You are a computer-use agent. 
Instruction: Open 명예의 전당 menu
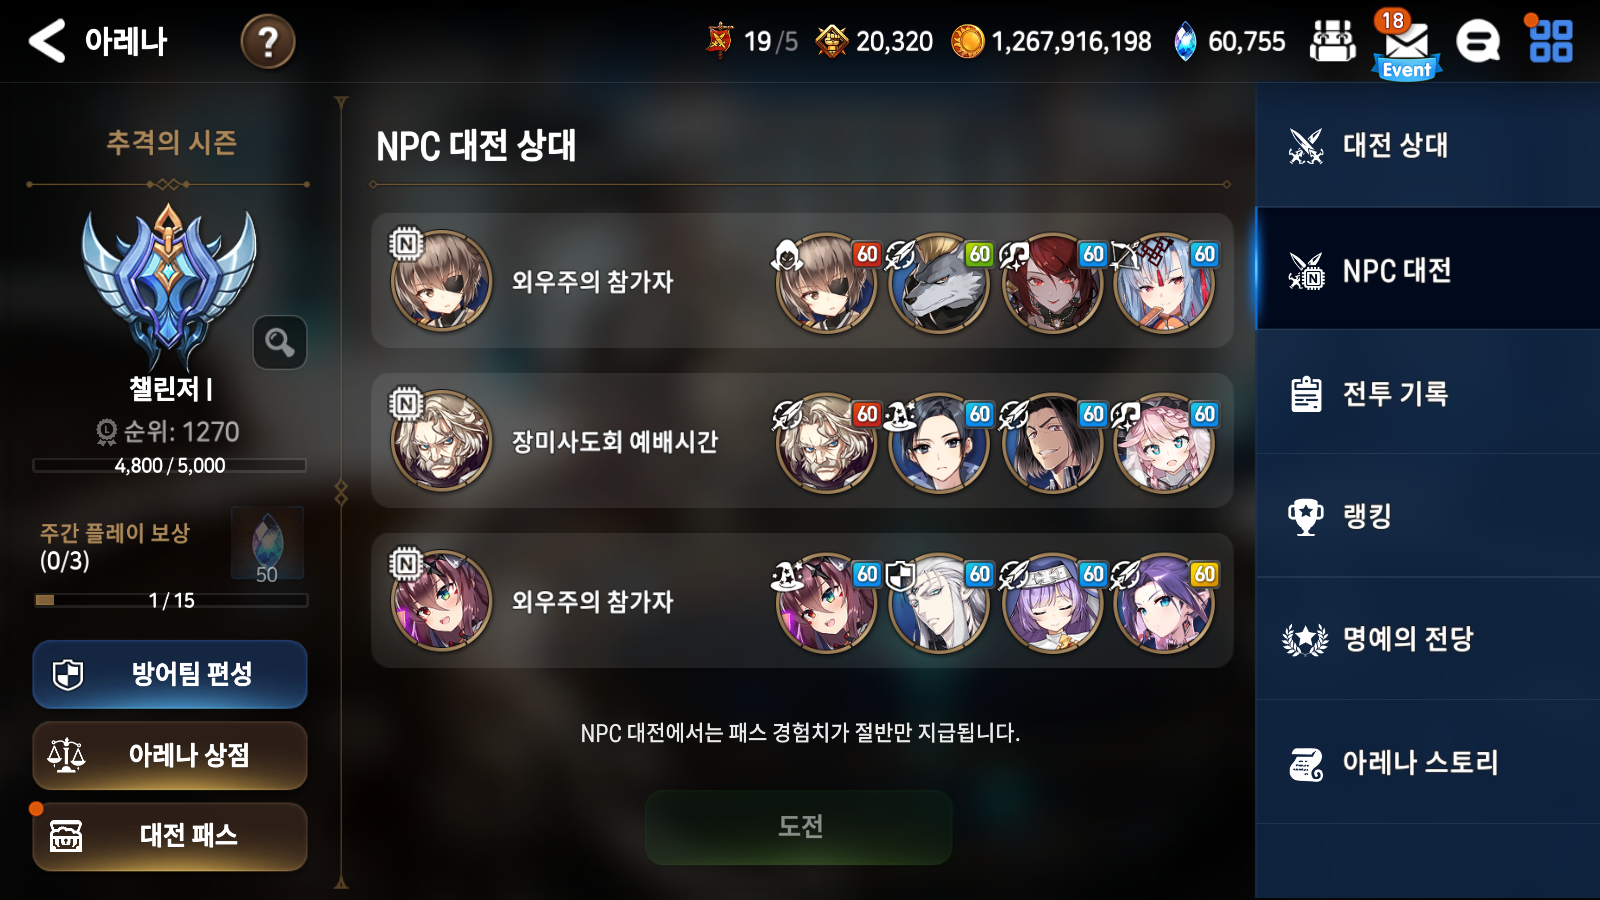pos(1428,639)
